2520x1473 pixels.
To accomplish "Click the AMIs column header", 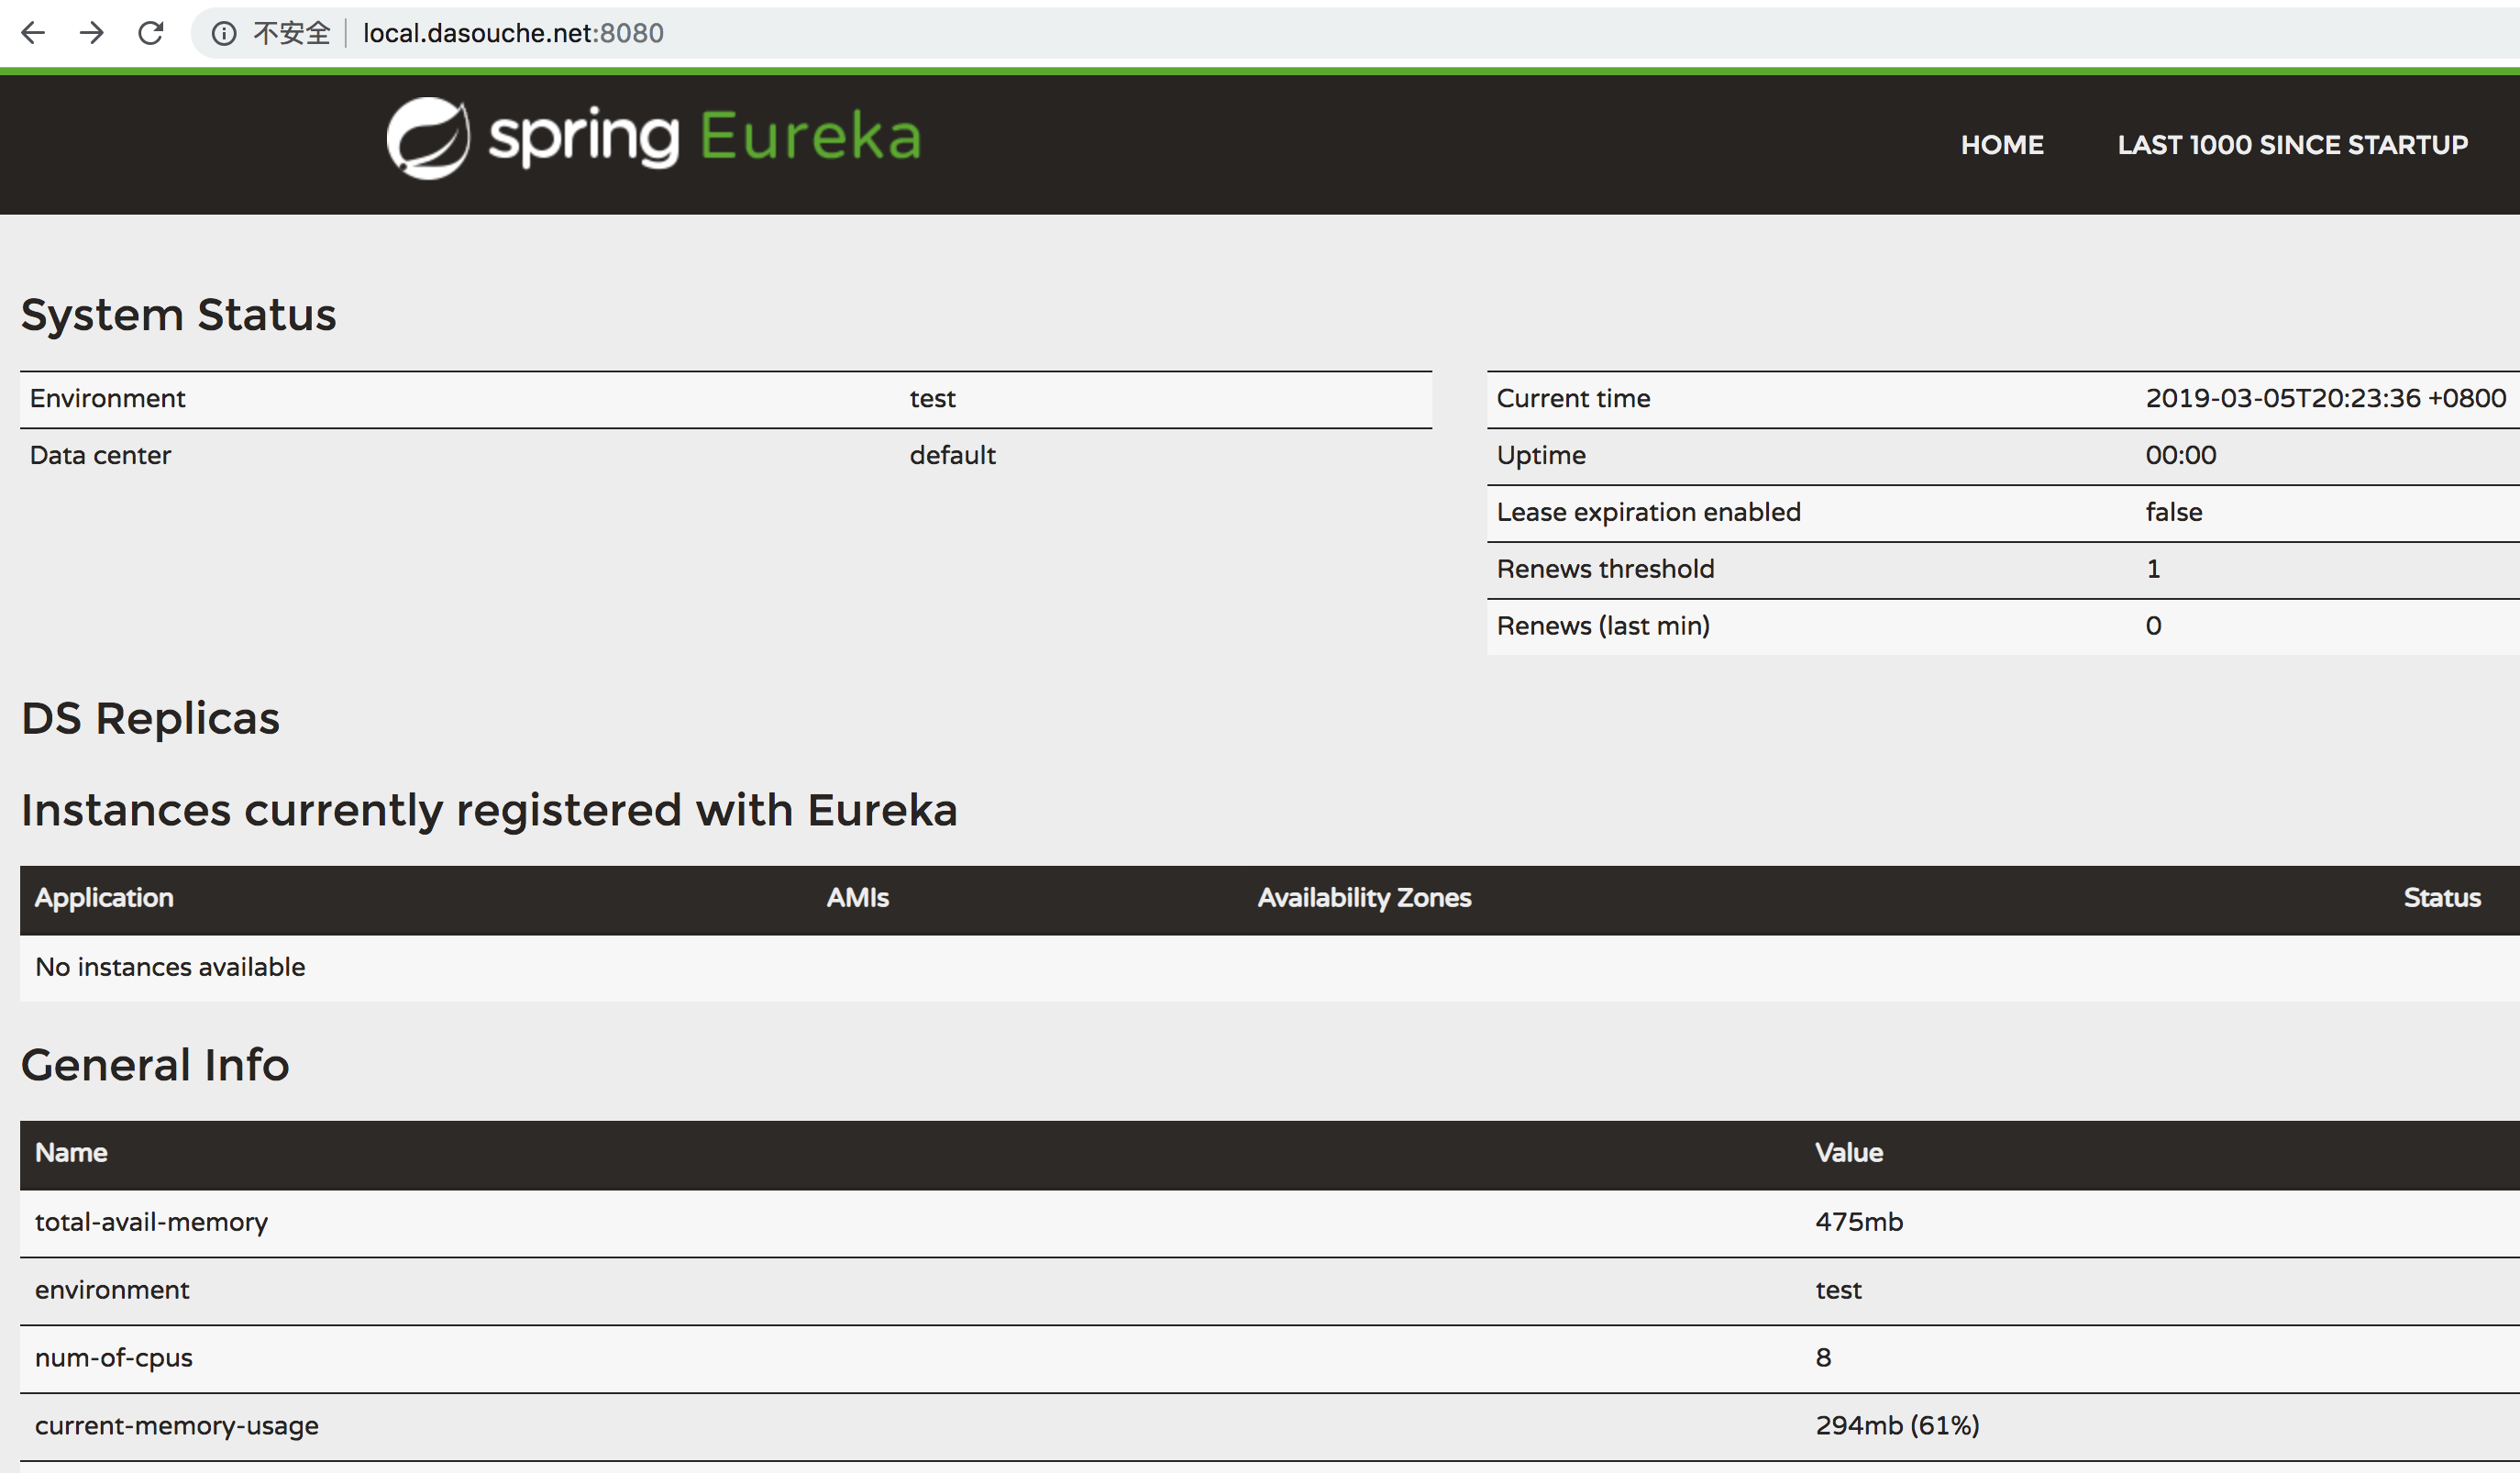I will click(857, 898).
